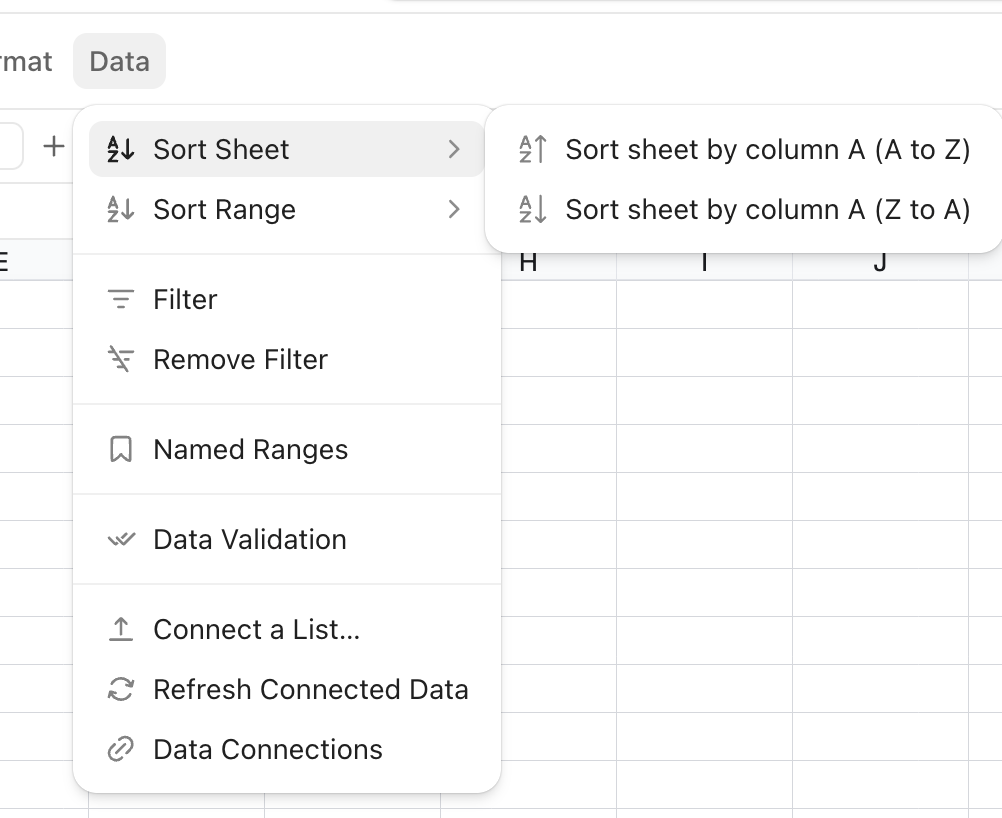Click the Data Connections link icon
This screenshot has height=818, width=1002.
point(121,750)
